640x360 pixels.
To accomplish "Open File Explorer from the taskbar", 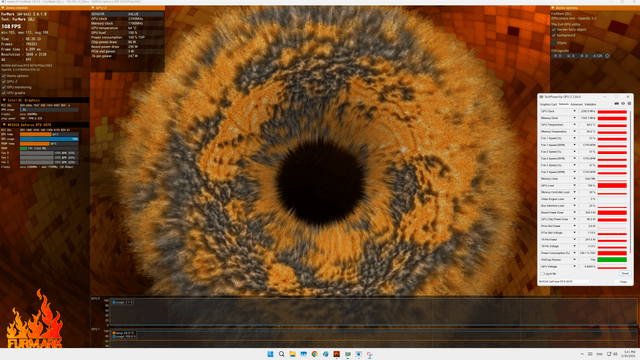I will [293, 354].
